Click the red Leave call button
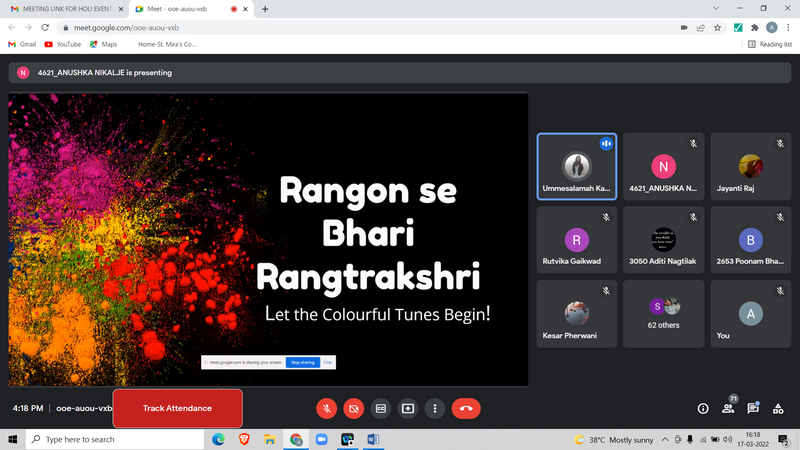Image resolution: width=800 pixels, height=450 pixels. [x=466, y=408]
